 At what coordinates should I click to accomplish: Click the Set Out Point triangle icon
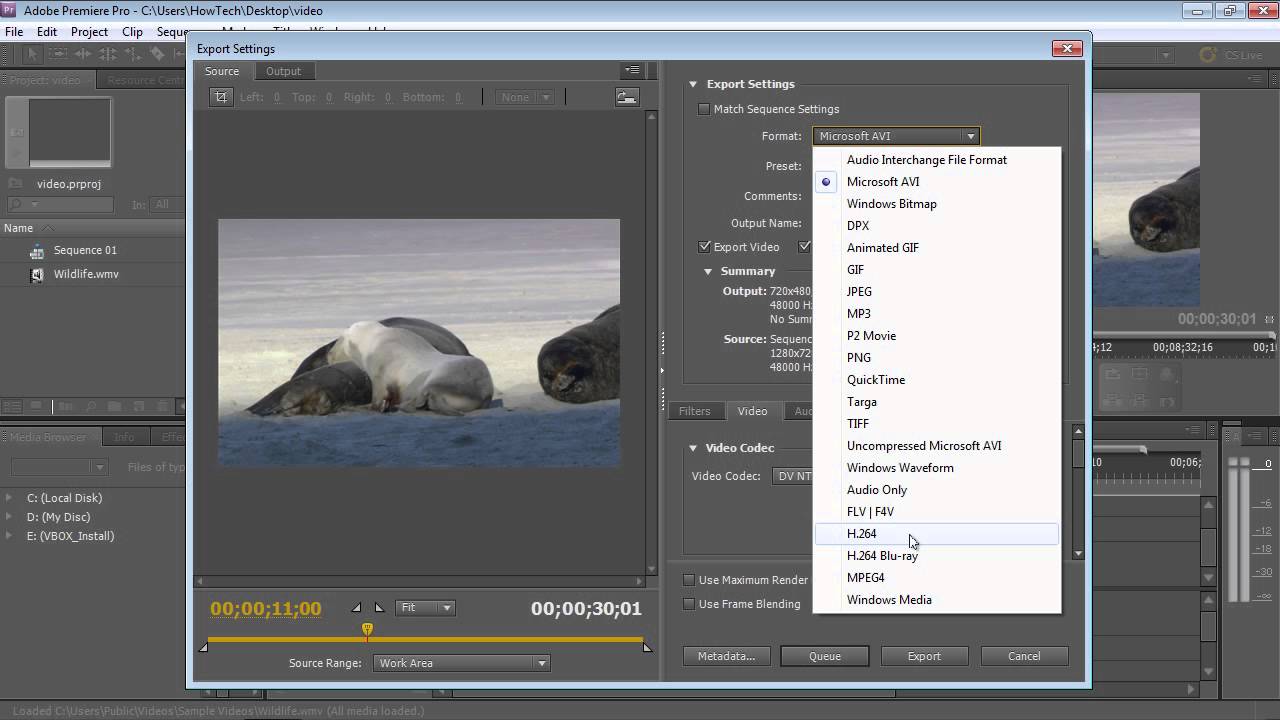[379, 608]
